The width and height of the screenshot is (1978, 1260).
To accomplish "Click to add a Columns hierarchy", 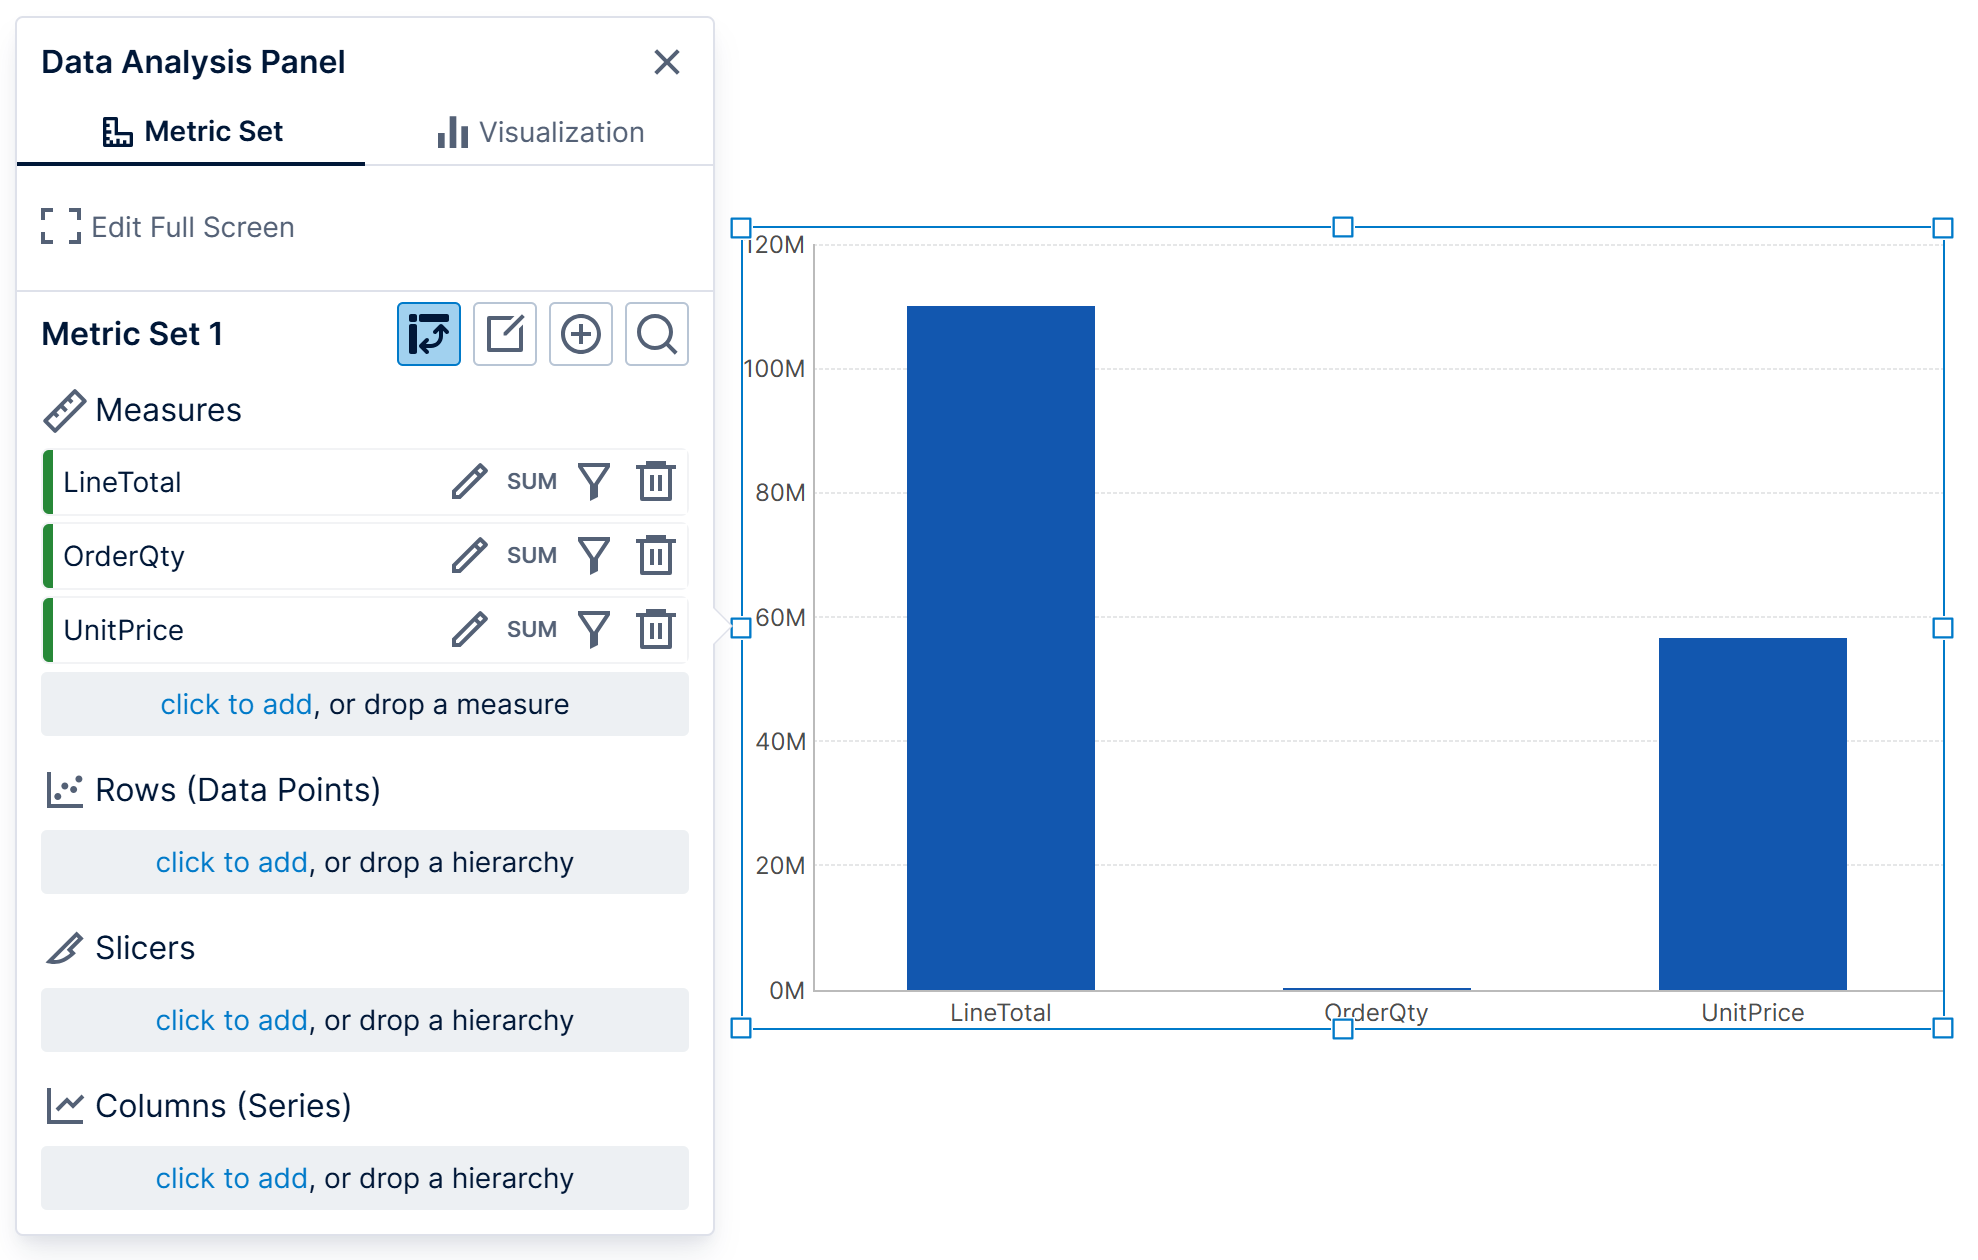I will pyautogui.click(x=365, y=1178).
